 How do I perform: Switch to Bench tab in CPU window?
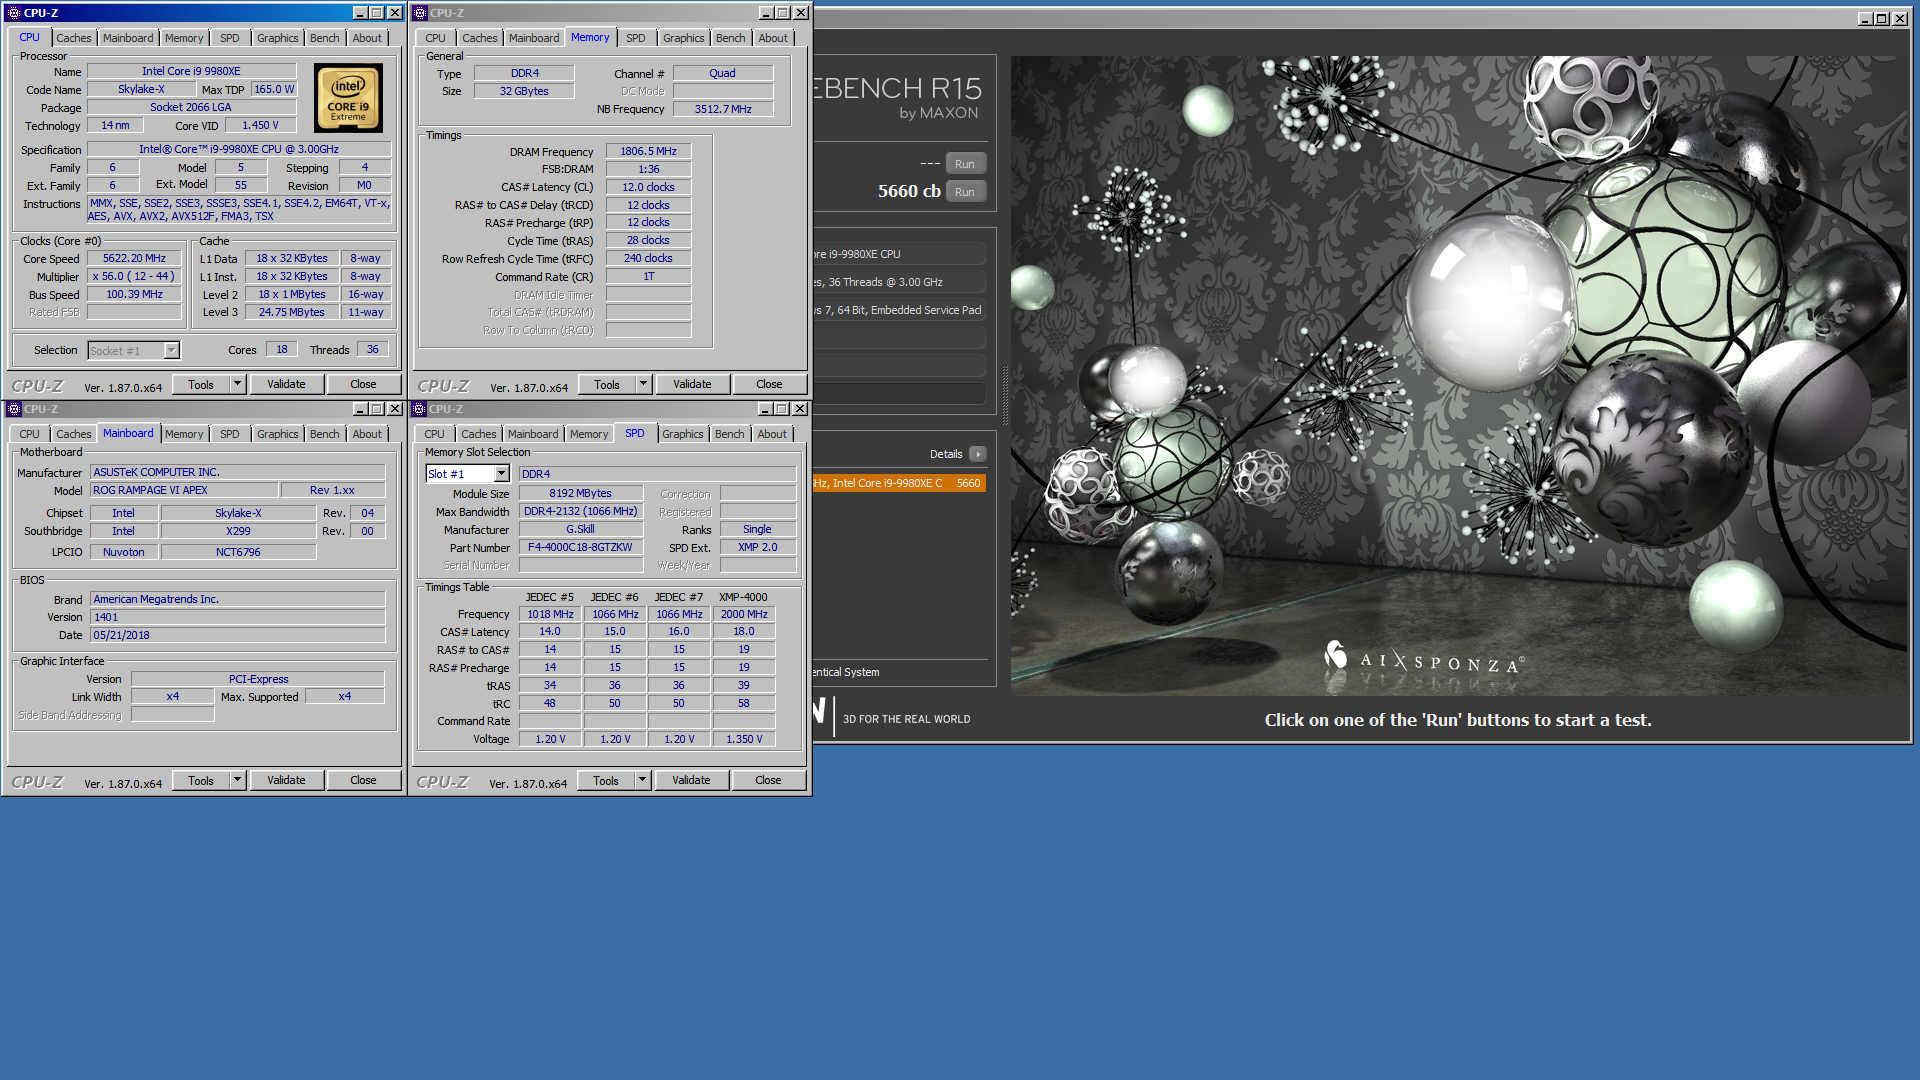tap(325, 38)
